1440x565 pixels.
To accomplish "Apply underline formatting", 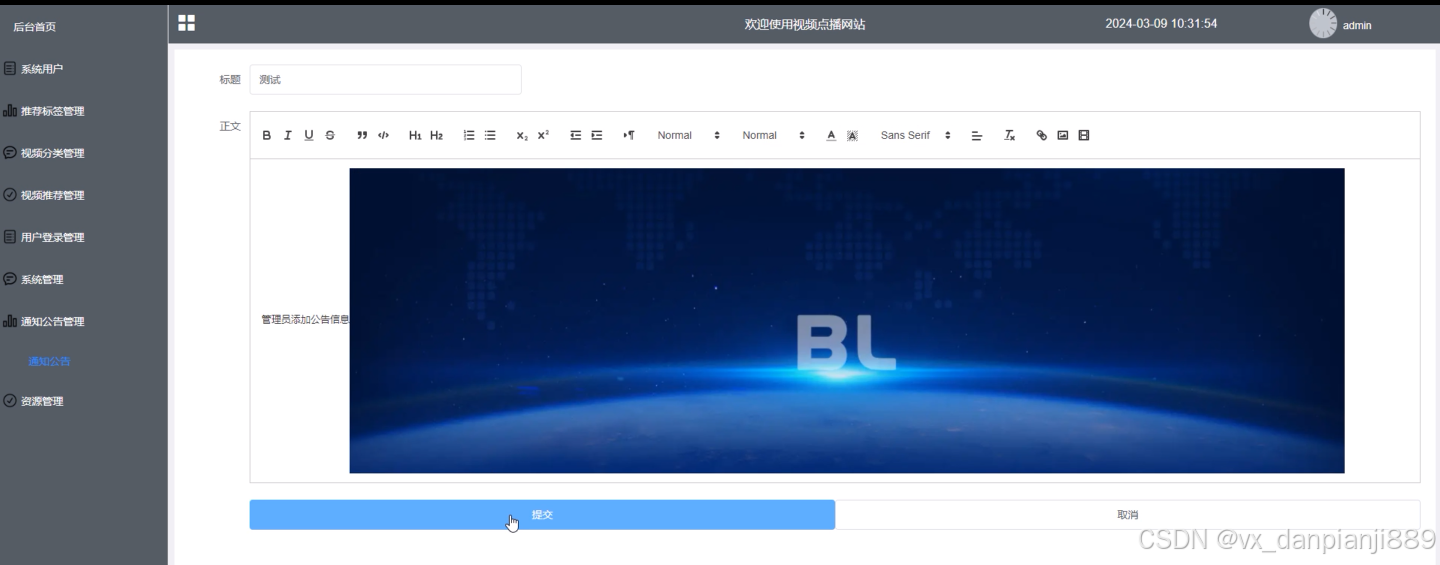I will 309,135.
